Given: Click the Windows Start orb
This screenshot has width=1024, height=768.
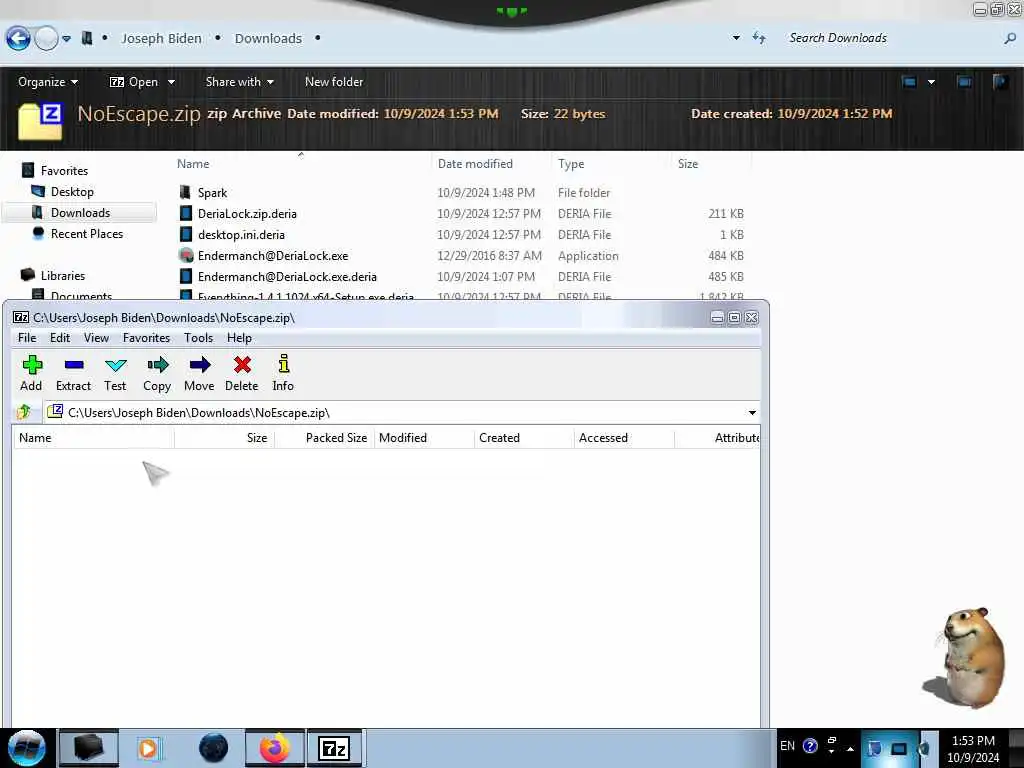Looking at the screenshot, I should click(x=27, y=748).
